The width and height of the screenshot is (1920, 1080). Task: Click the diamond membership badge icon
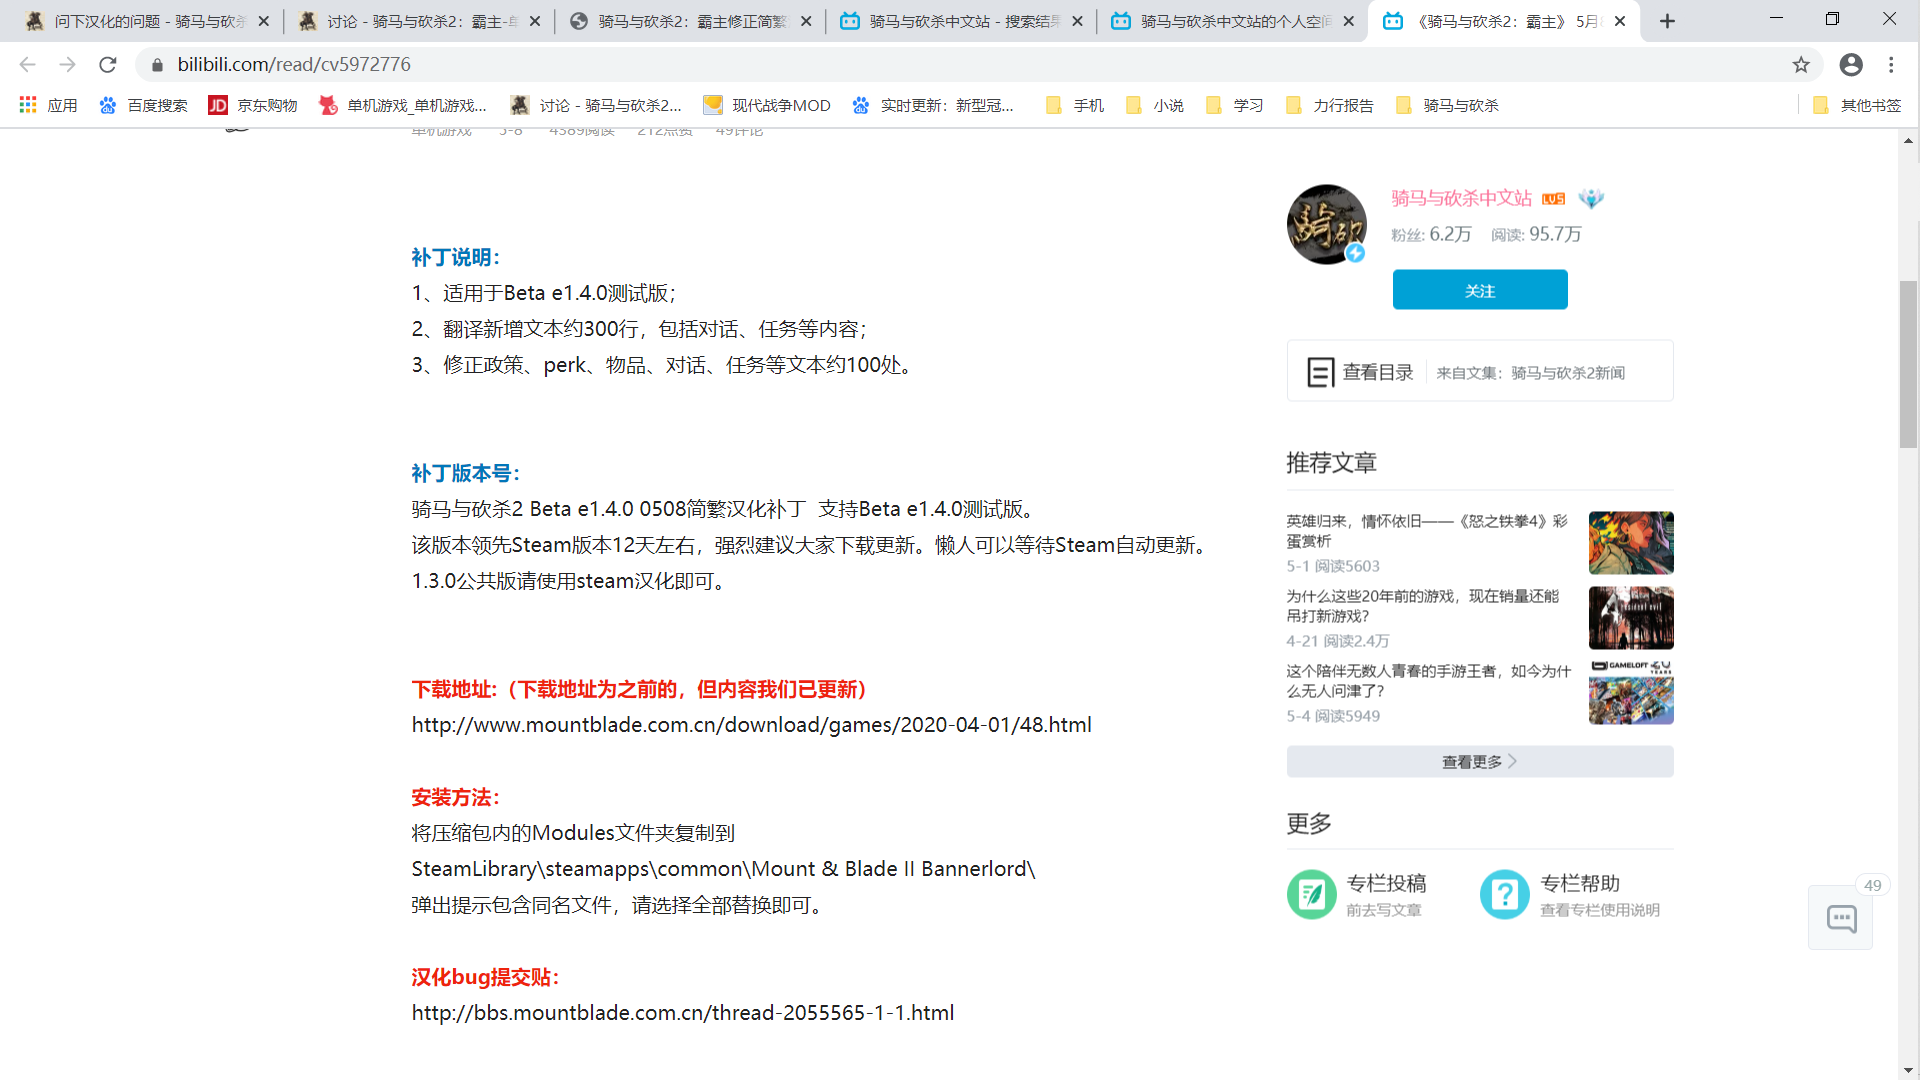pos(1590,198)
